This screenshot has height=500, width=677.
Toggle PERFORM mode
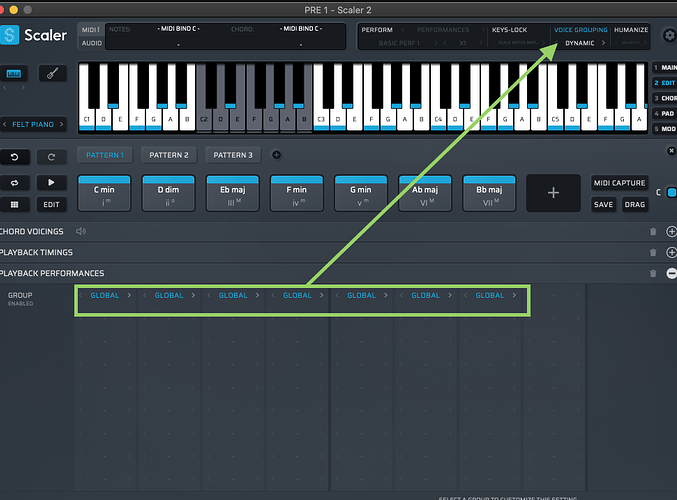click(x=377, y=30)
